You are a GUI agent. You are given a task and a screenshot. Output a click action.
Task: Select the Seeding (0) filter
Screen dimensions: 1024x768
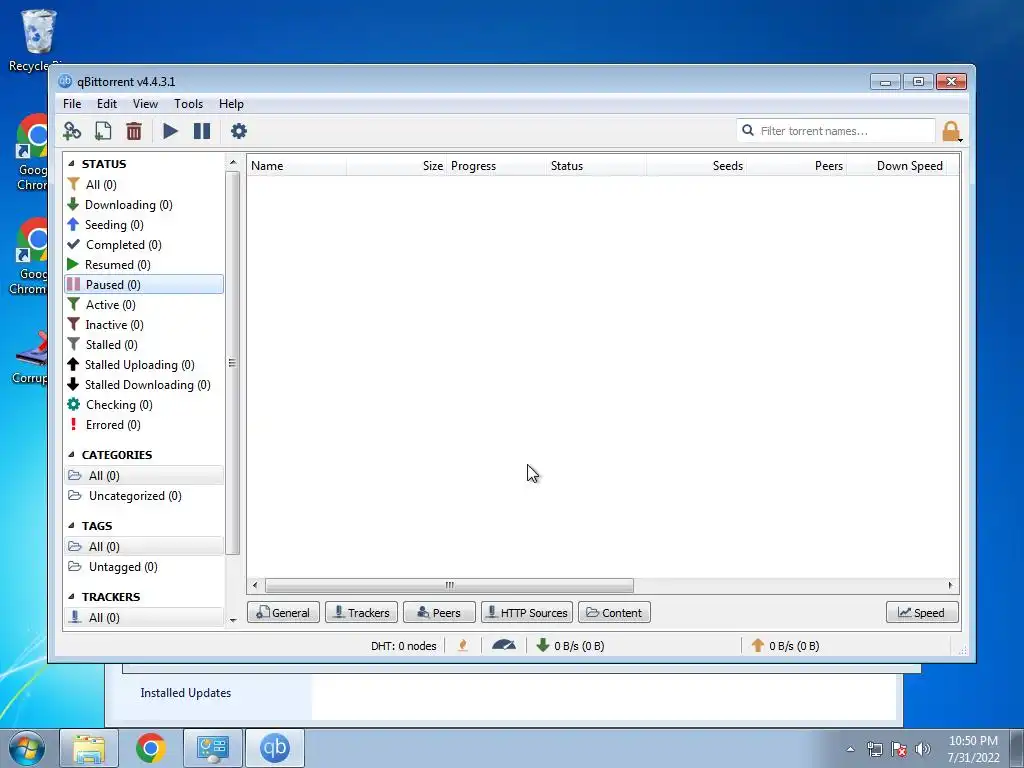pyautogui.click(x=144, y=225)
